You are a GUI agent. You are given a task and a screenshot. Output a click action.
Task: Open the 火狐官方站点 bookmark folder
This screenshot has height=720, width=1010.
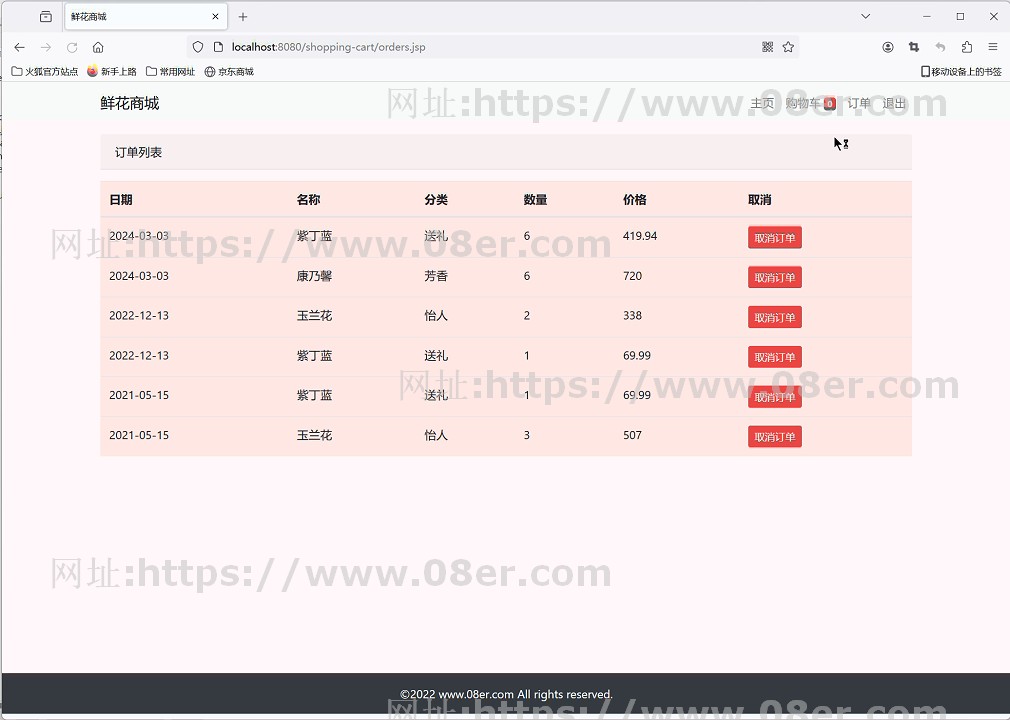pos(44,71)
